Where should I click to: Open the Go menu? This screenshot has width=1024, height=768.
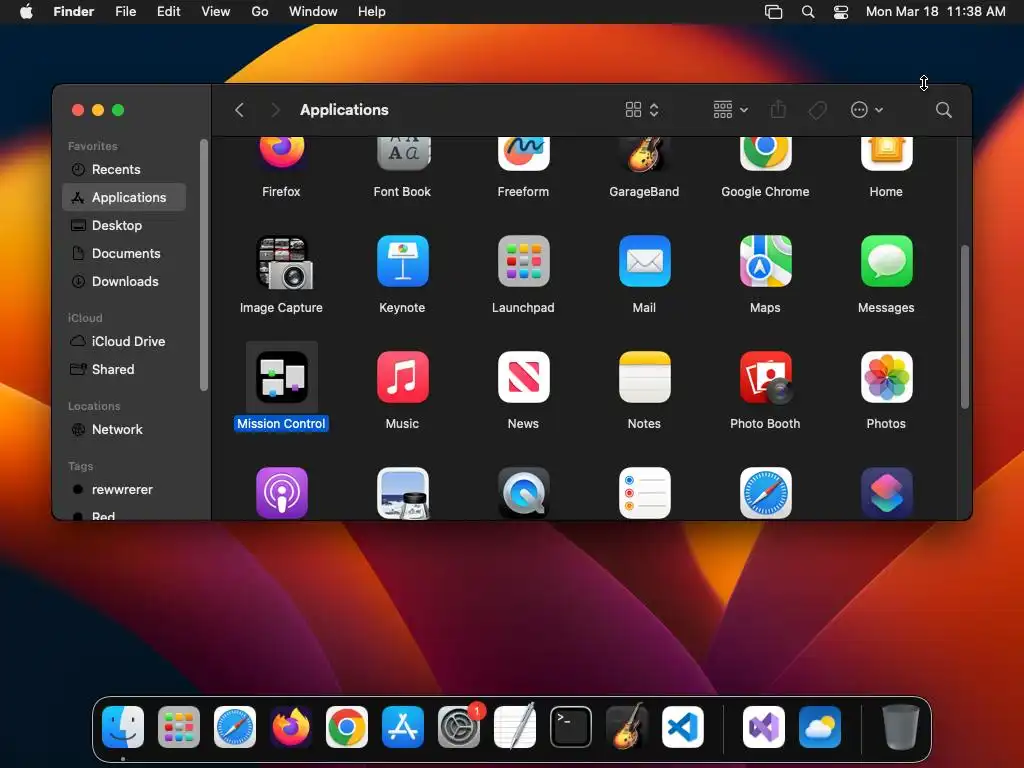[260, 12]
